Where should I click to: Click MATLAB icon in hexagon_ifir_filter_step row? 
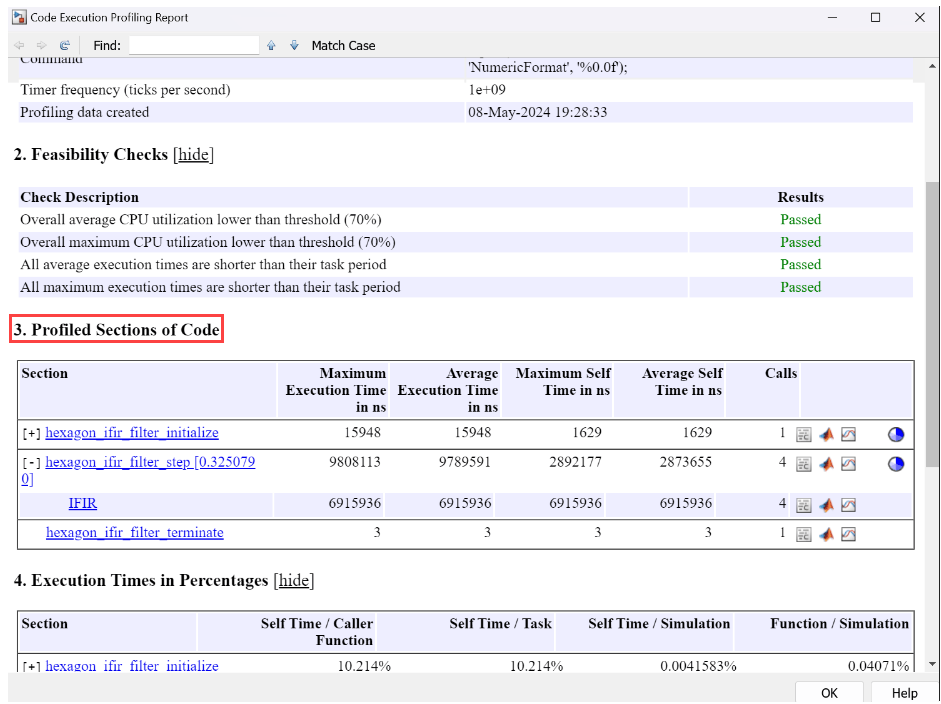(826, 464)
